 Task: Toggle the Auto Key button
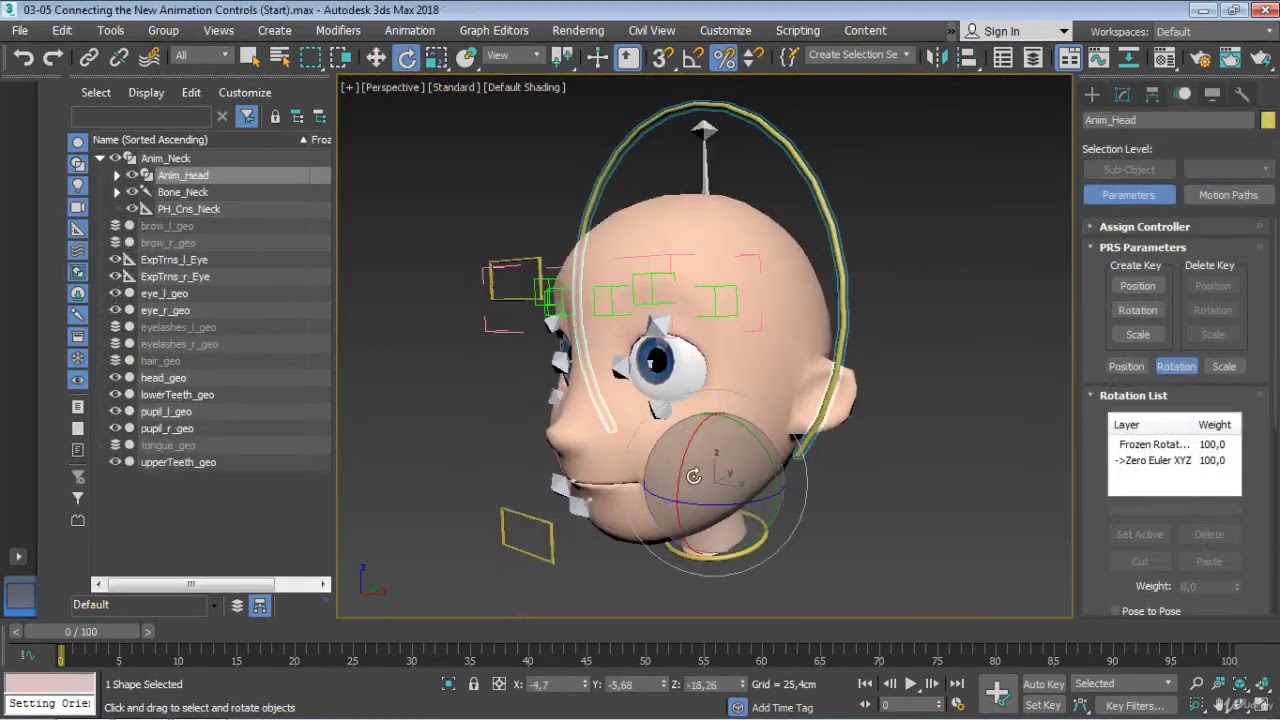[1043, 684]
